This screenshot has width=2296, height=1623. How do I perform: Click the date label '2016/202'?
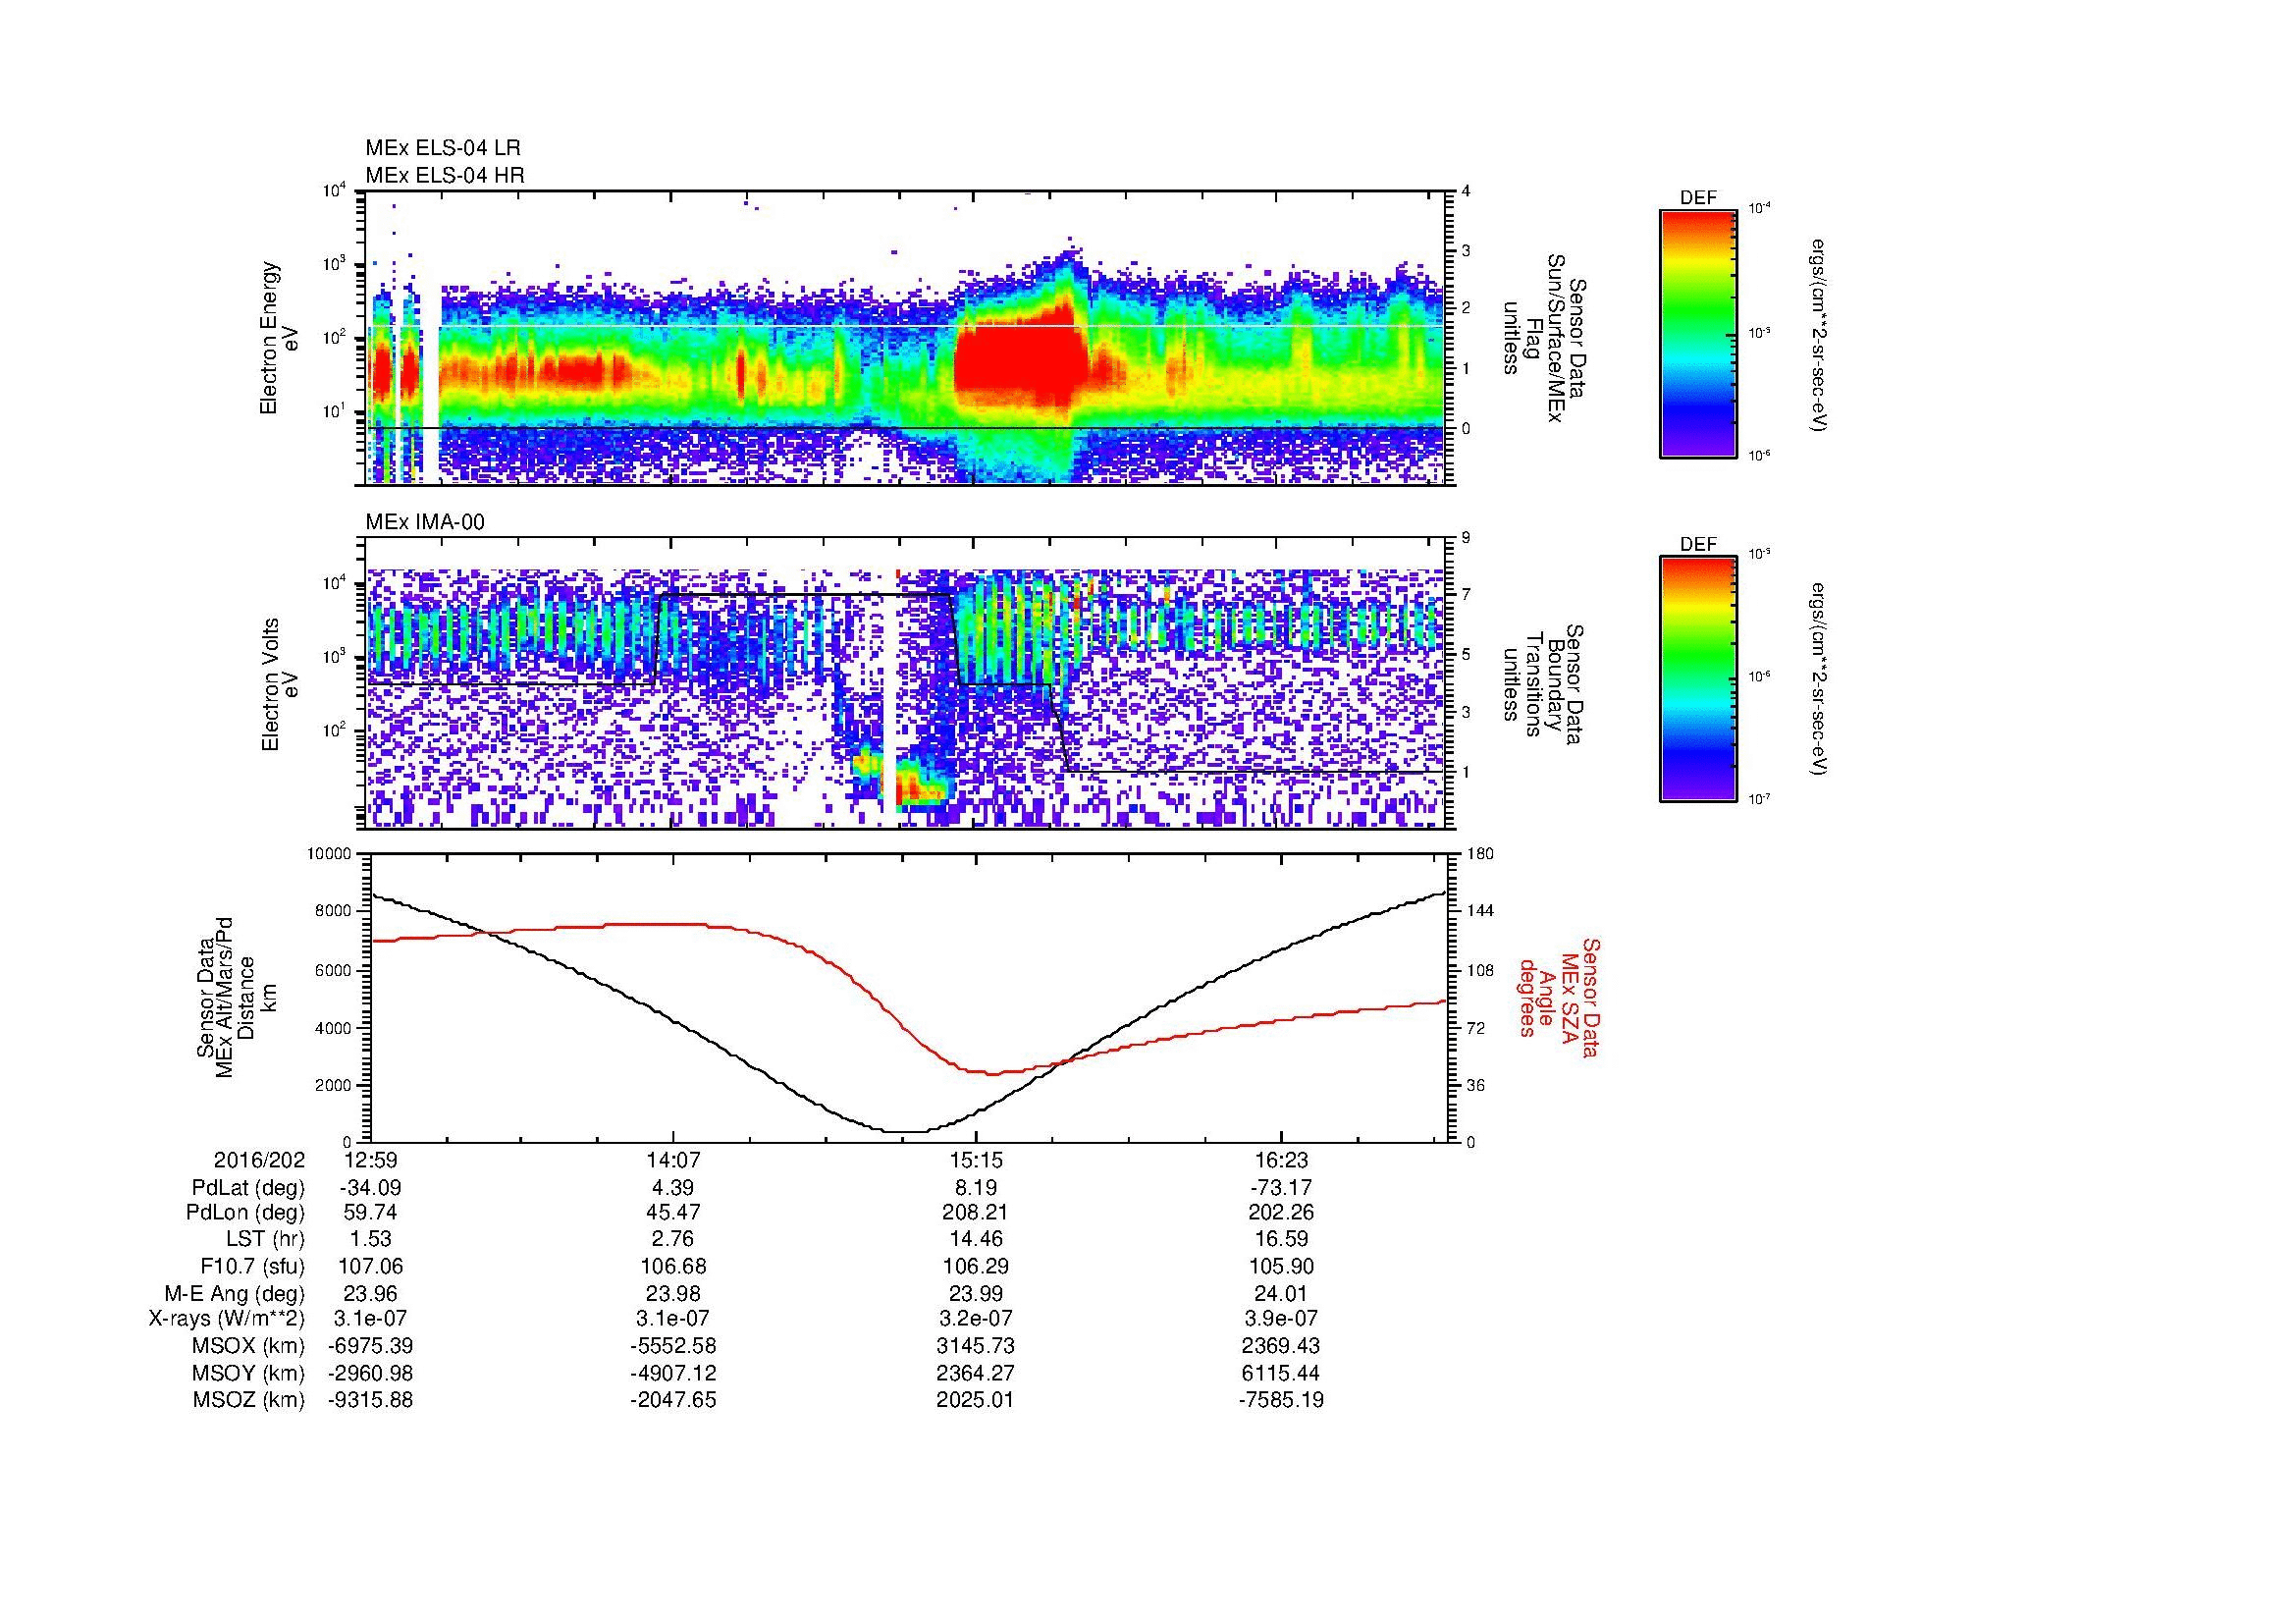point(259,1161)
